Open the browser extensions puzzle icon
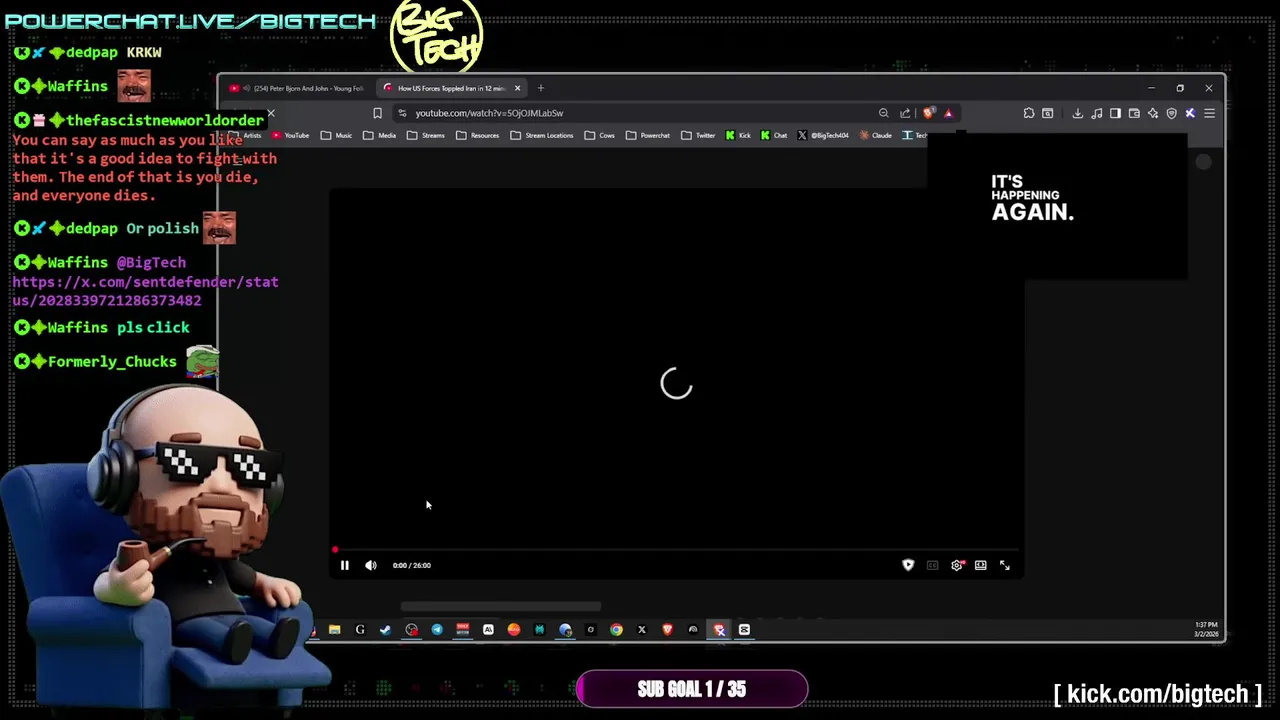 (x=1029, y=113)
